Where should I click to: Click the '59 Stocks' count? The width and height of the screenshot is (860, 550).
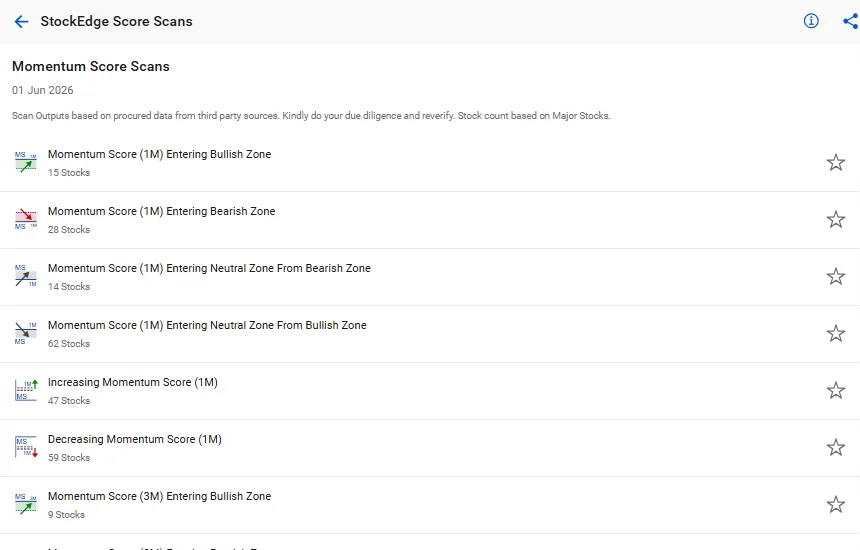point(69,458)
